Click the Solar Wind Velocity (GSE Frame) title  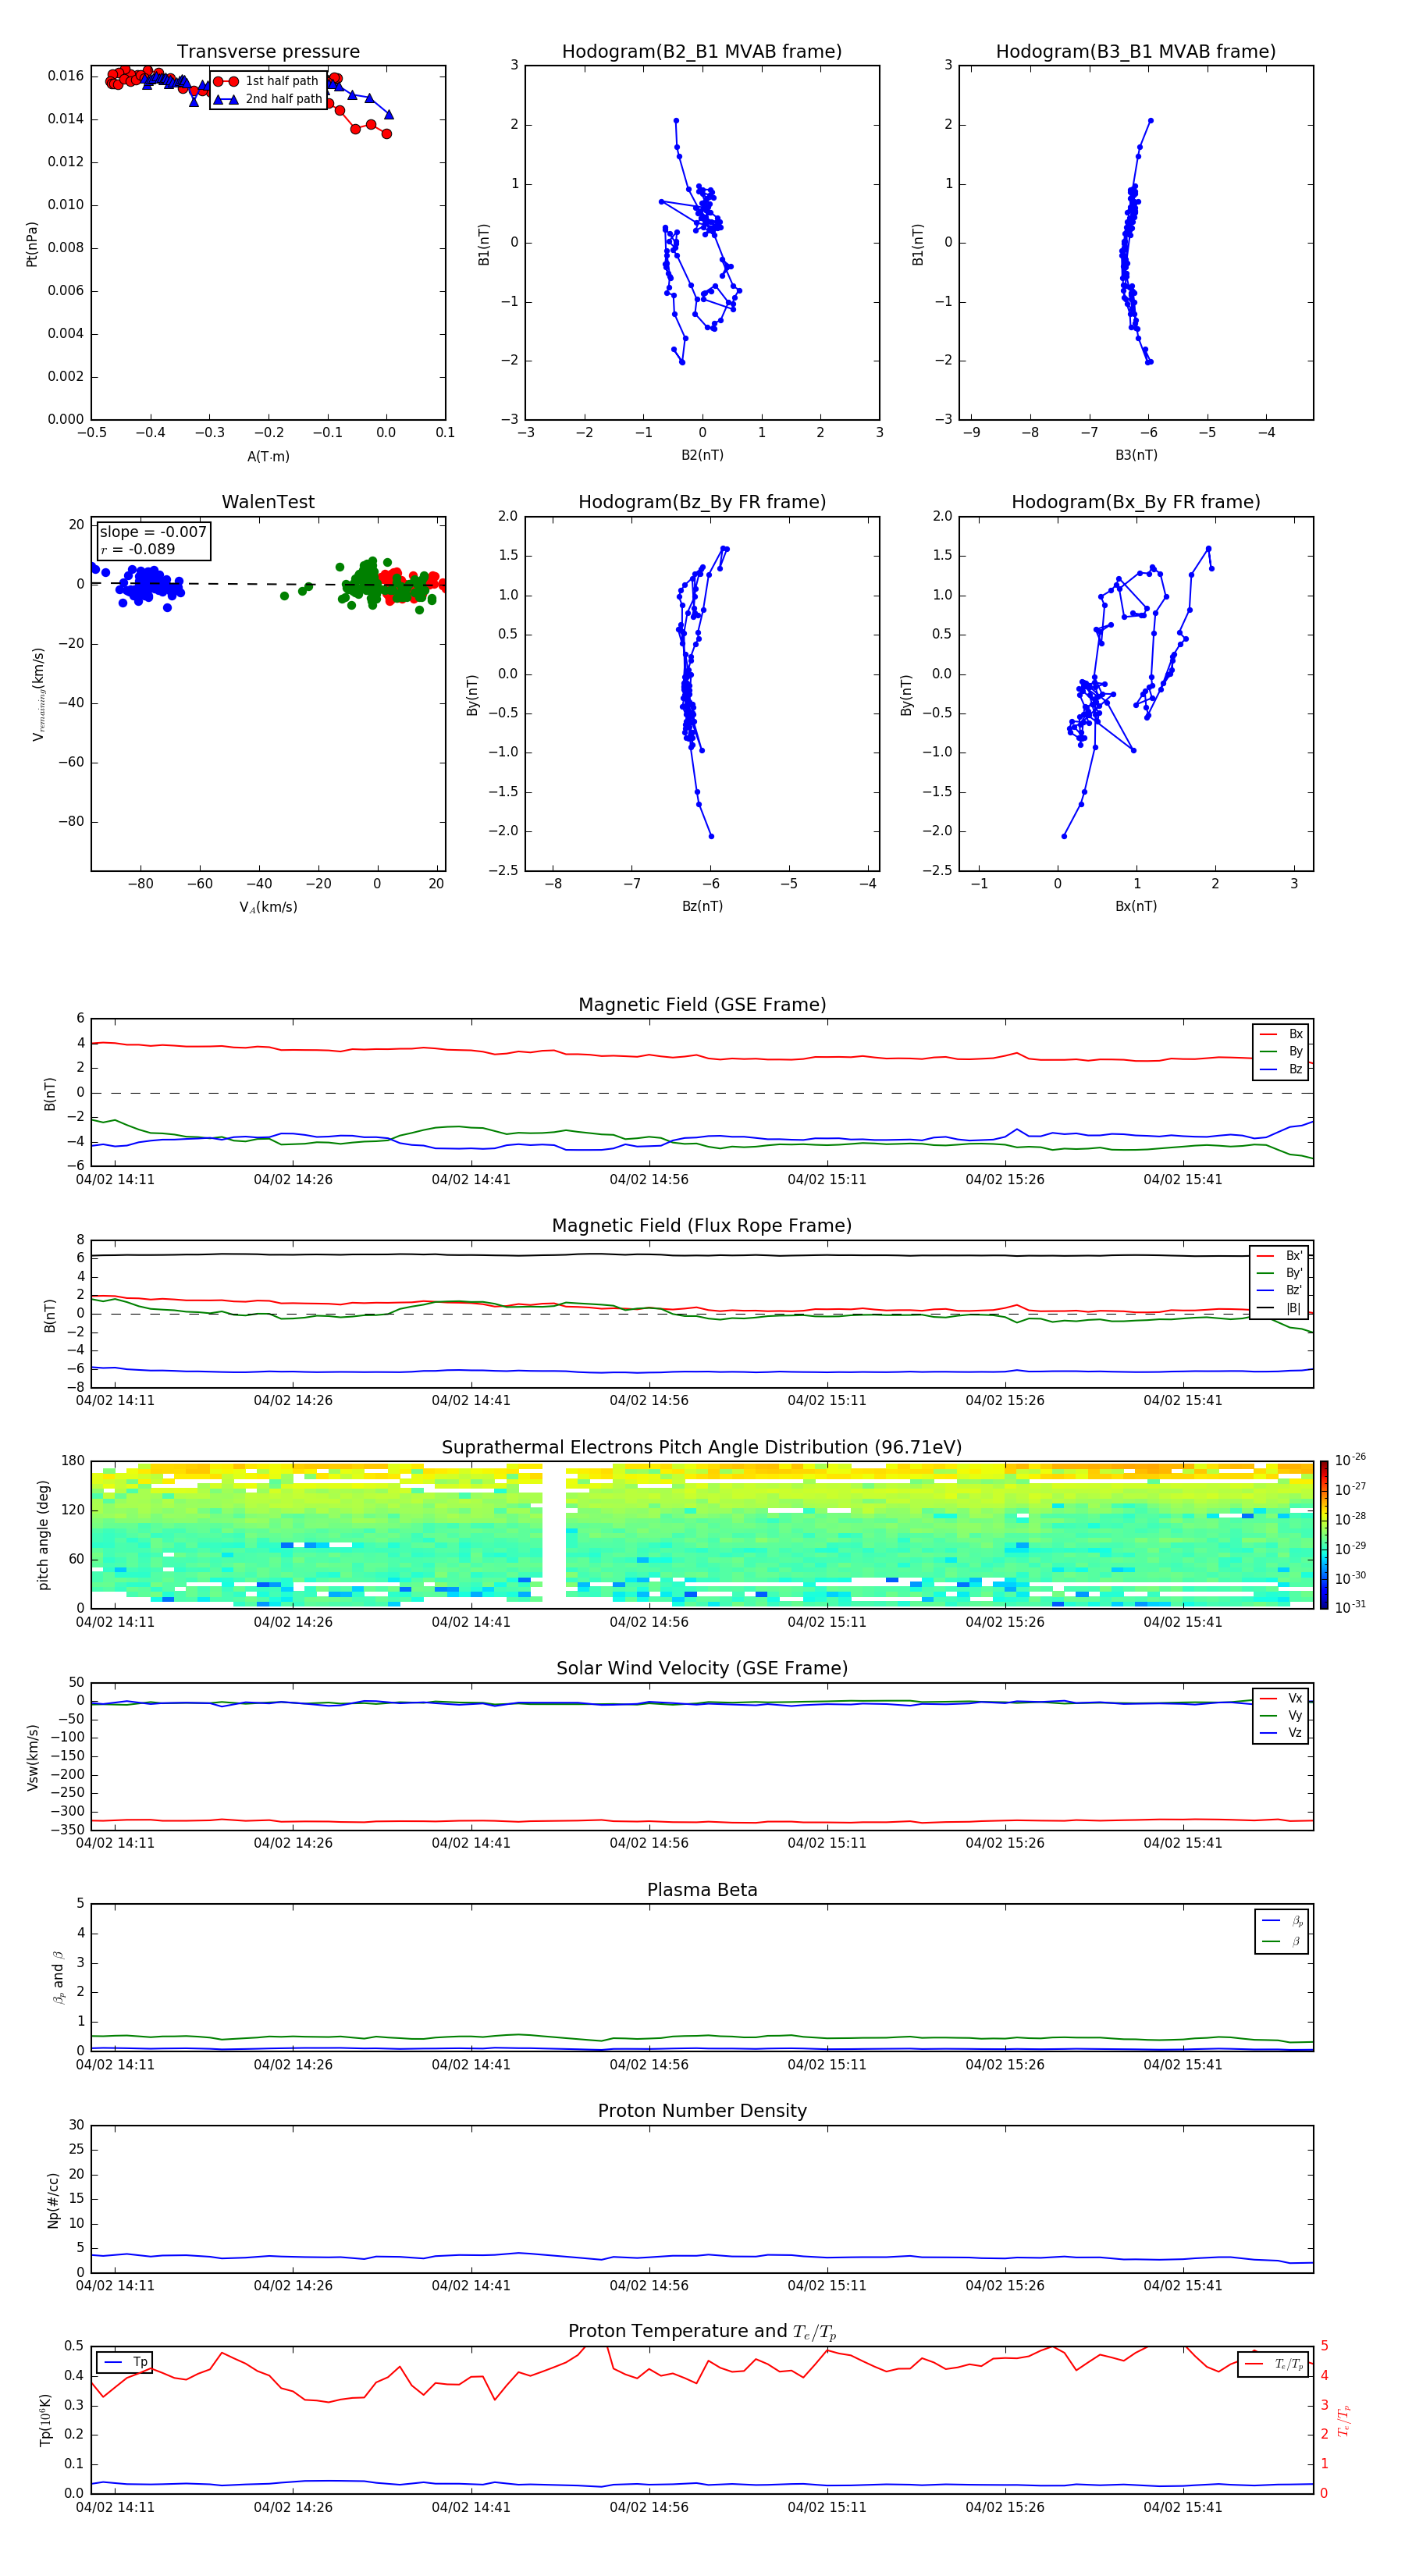pyautogui.click(x=702, y=1668)
